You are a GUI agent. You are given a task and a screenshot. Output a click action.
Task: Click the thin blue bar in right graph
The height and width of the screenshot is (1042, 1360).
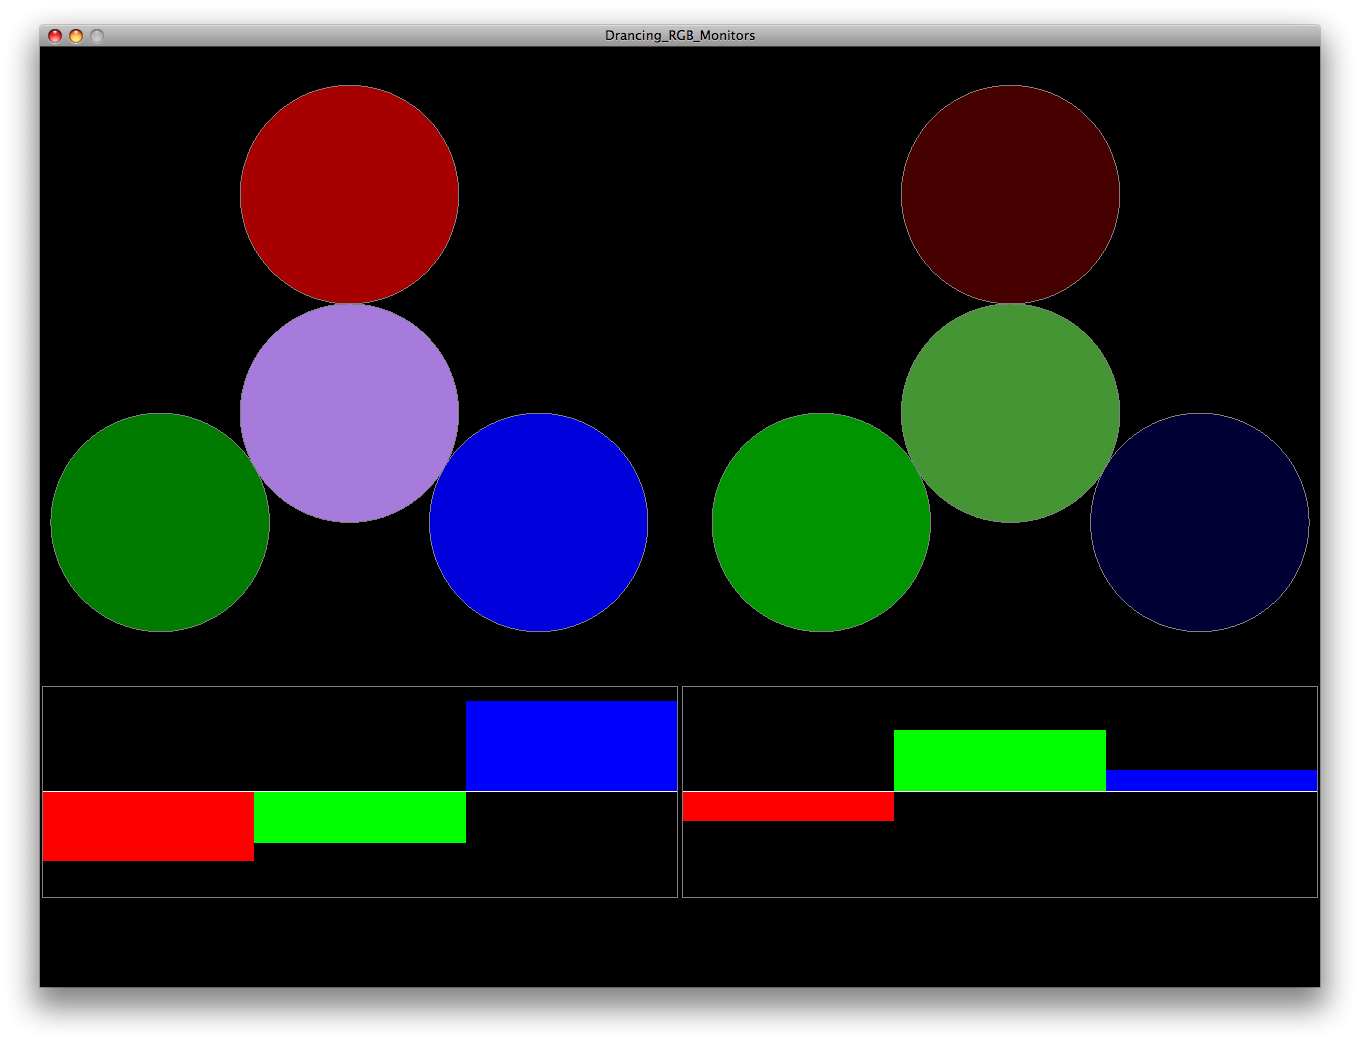click(1211, 780)
